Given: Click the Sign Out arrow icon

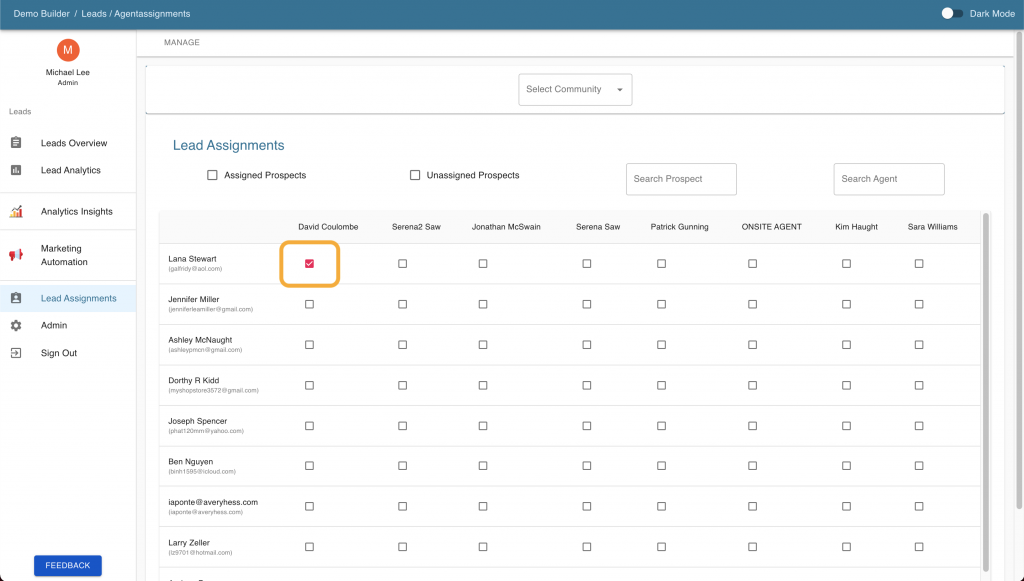Looking at the screenshot, I should click(16, 353).
